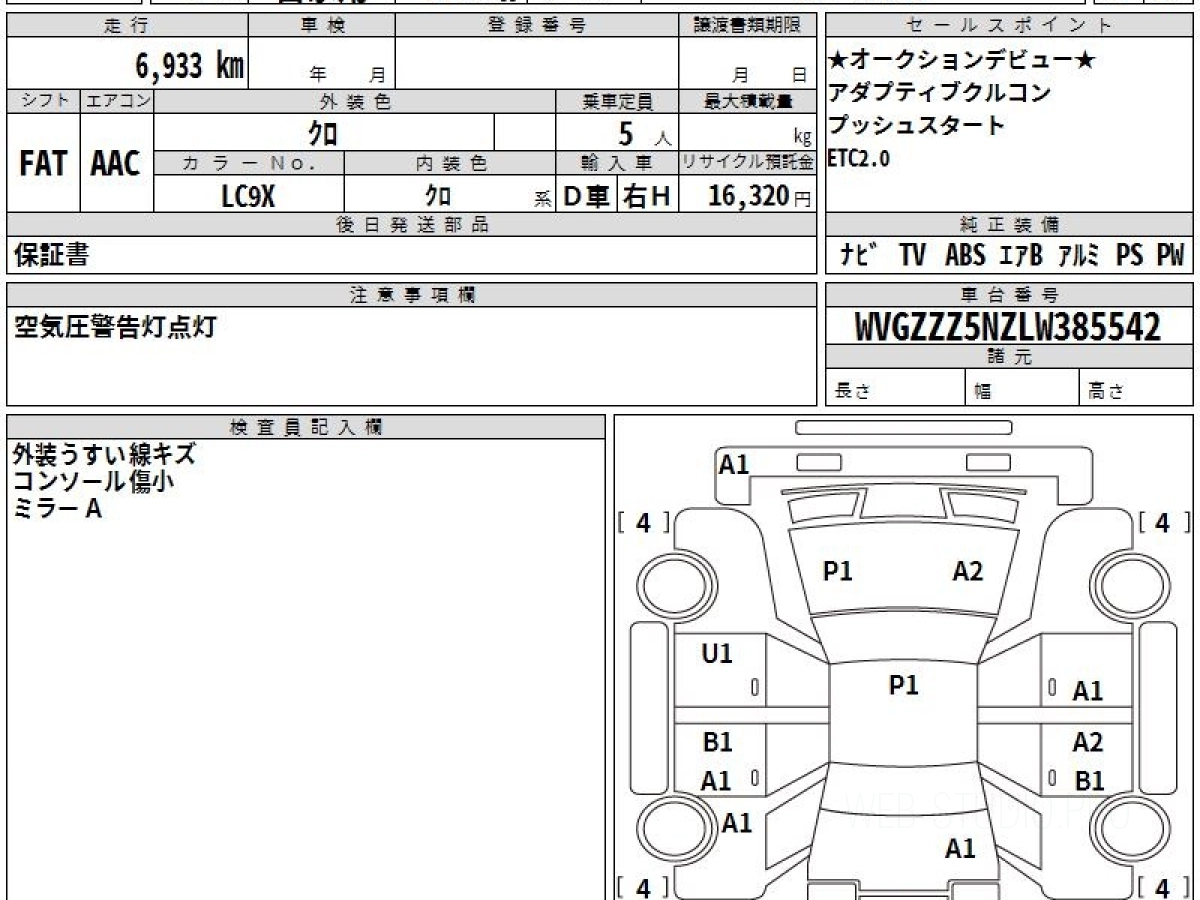Click the 乗車定員 header

click(618, 101)
